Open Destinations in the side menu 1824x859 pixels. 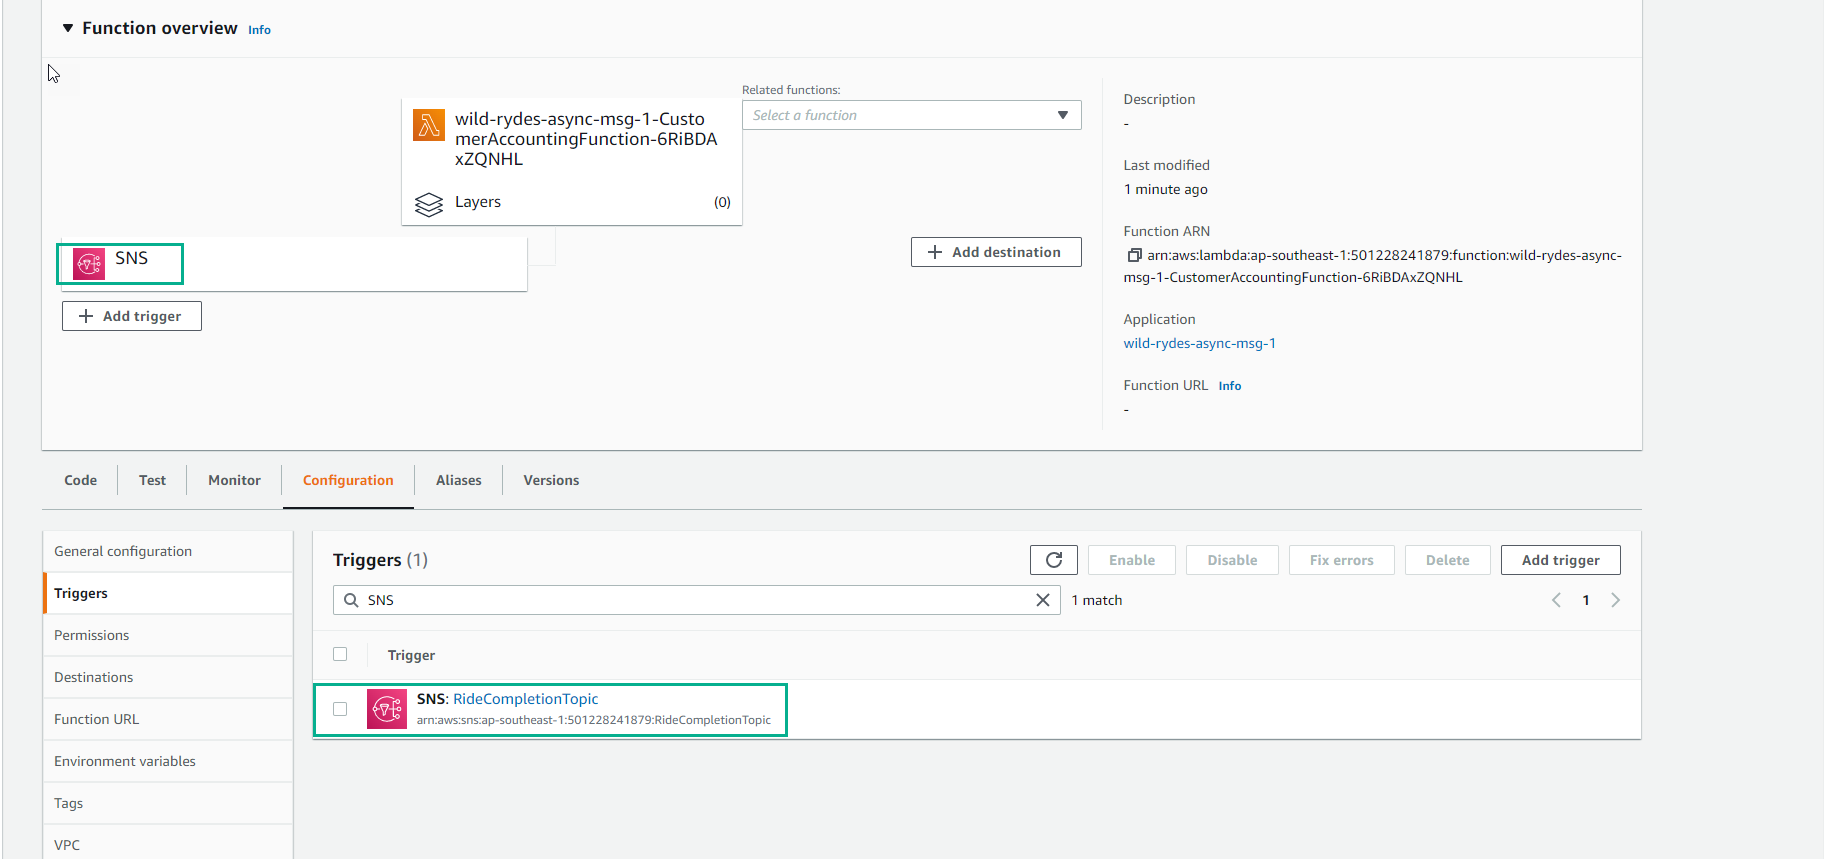[168, 677]
